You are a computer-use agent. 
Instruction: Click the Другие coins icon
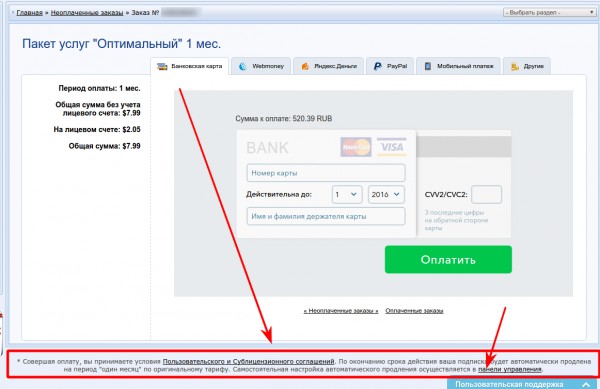pyautogui.click(x=515, y=66)
